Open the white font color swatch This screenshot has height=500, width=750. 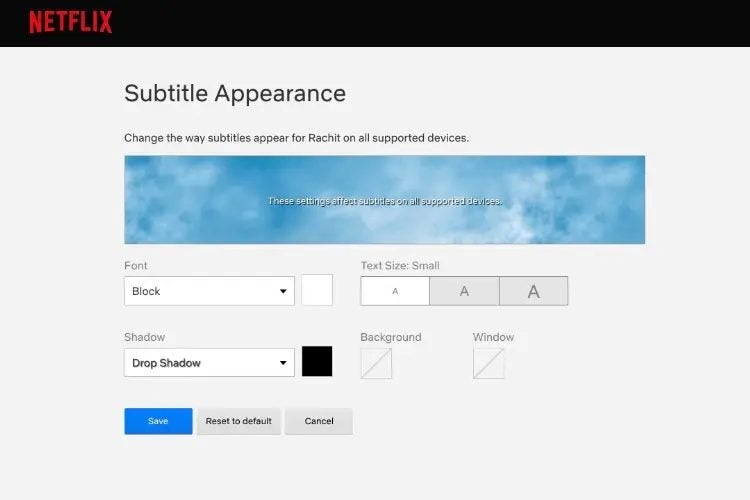point(317,290)
